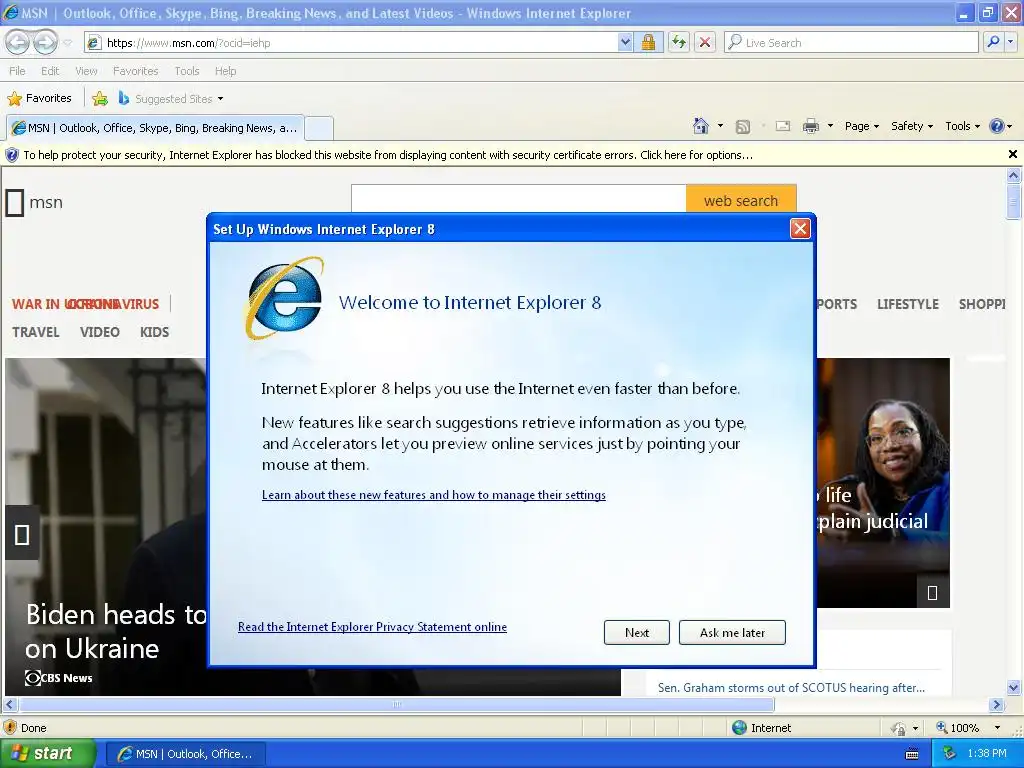This screenshot has width=1024, height=768.
Task: Open the File menu
Action: (x=18, y=71)
